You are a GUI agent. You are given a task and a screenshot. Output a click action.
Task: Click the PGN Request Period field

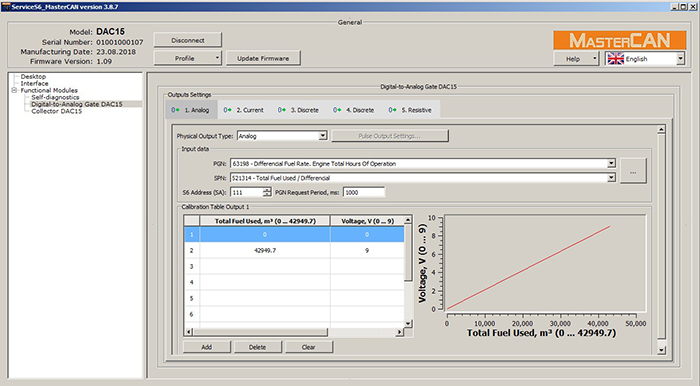364,192
